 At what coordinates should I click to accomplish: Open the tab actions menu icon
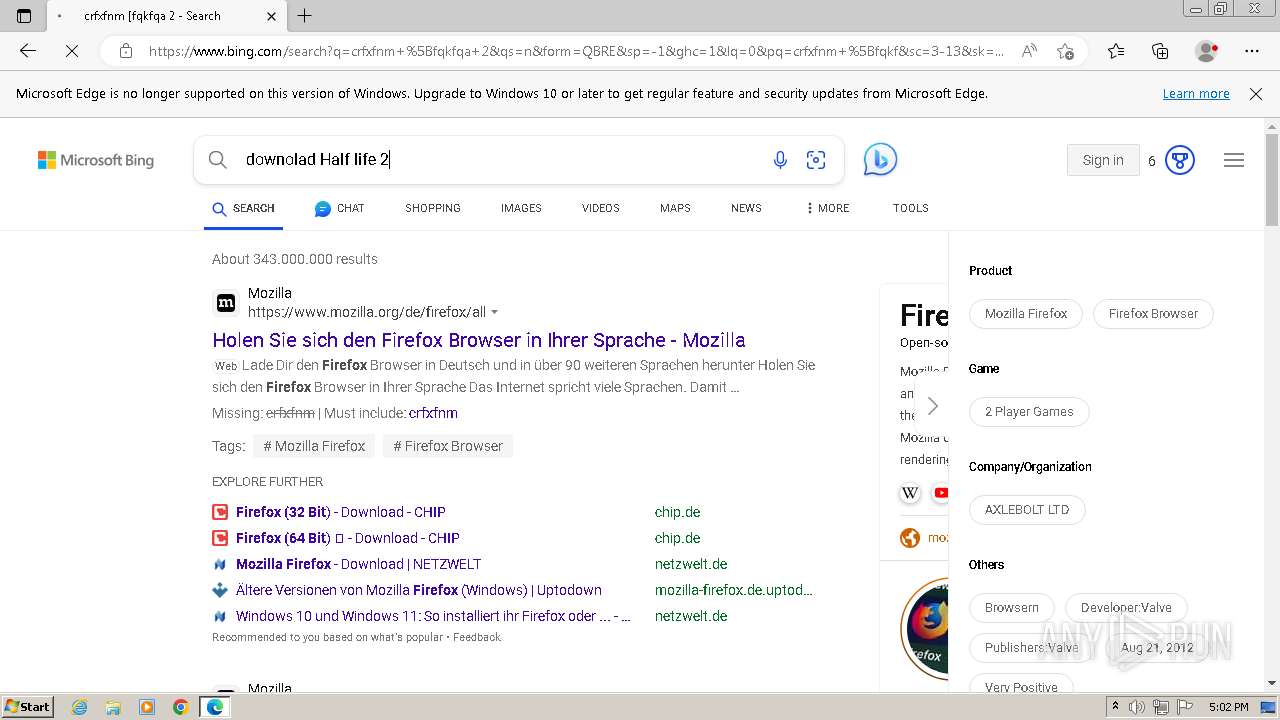point(24,16)
